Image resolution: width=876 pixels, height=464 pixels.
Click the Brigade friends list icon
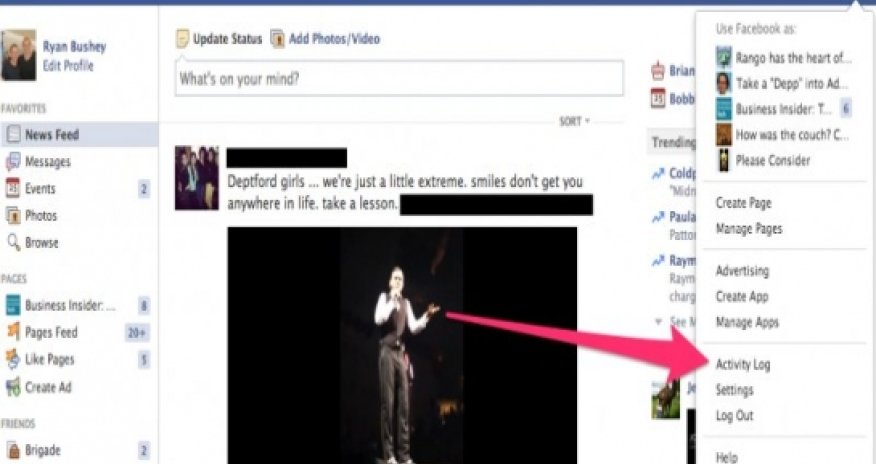click(x=13, y=450)
